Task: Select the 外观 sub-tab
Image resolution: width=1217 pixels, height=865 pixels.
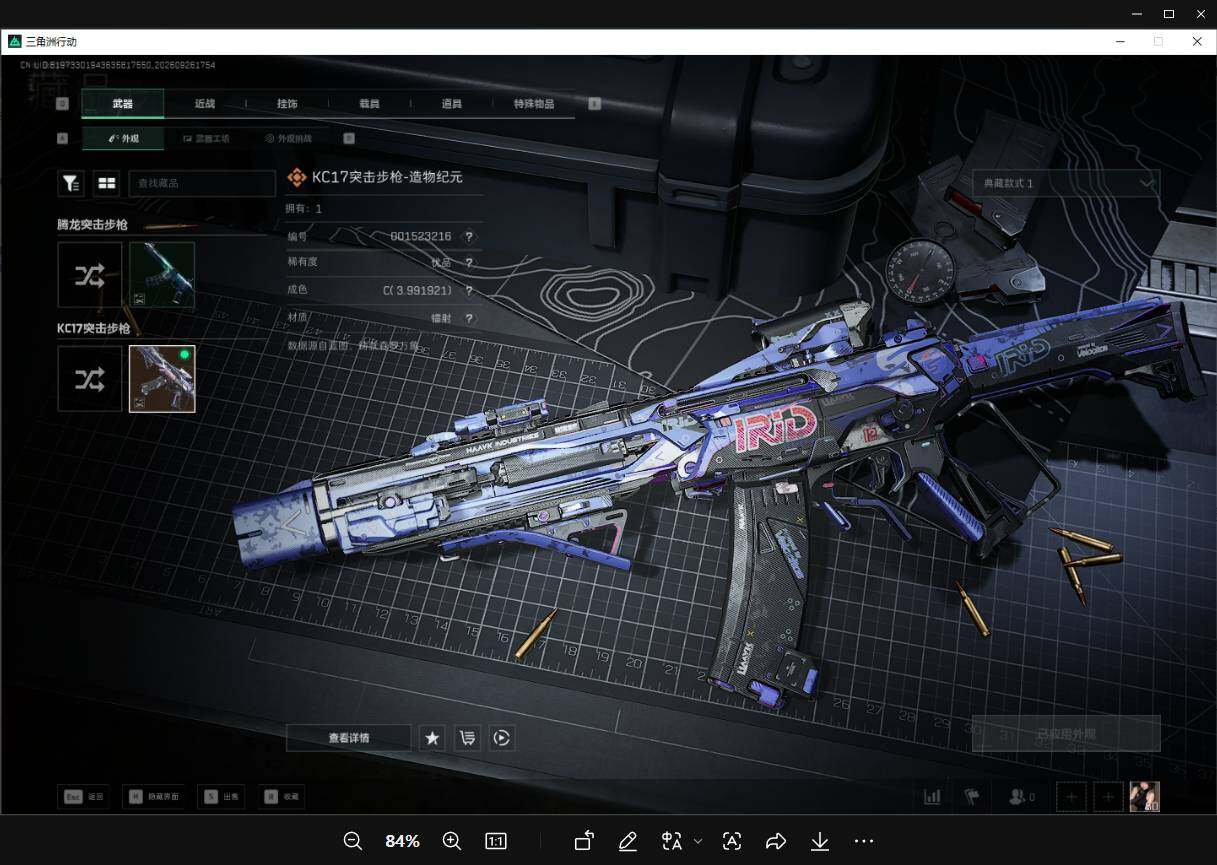Action: click(123, 139)
